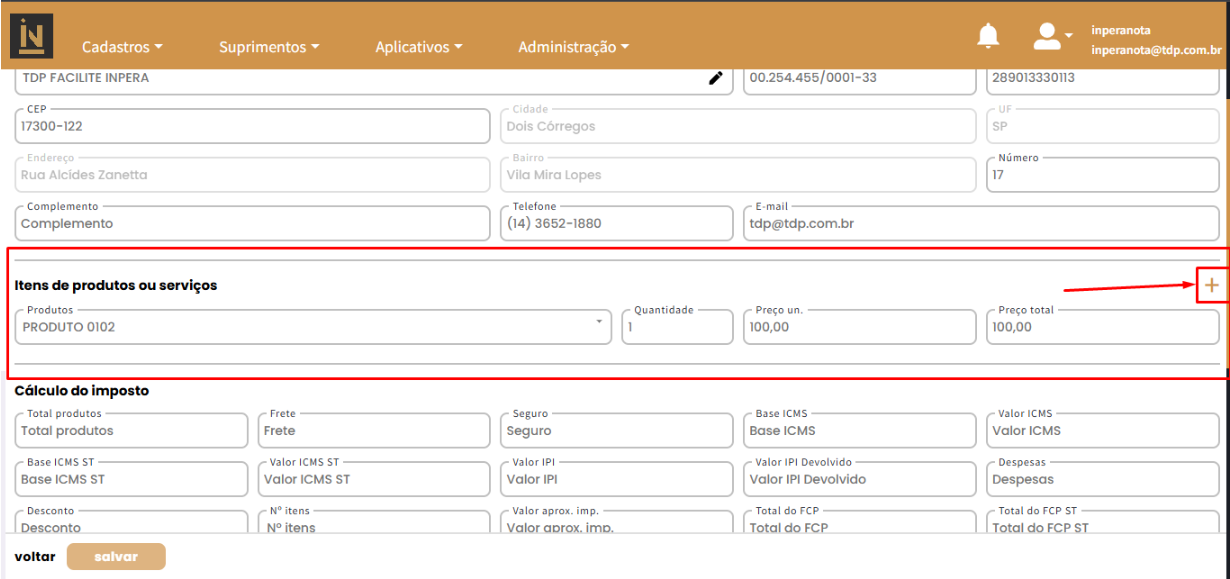Click the Base ICMS field
Screen dimensions: 1230x579
coord(859,431)
